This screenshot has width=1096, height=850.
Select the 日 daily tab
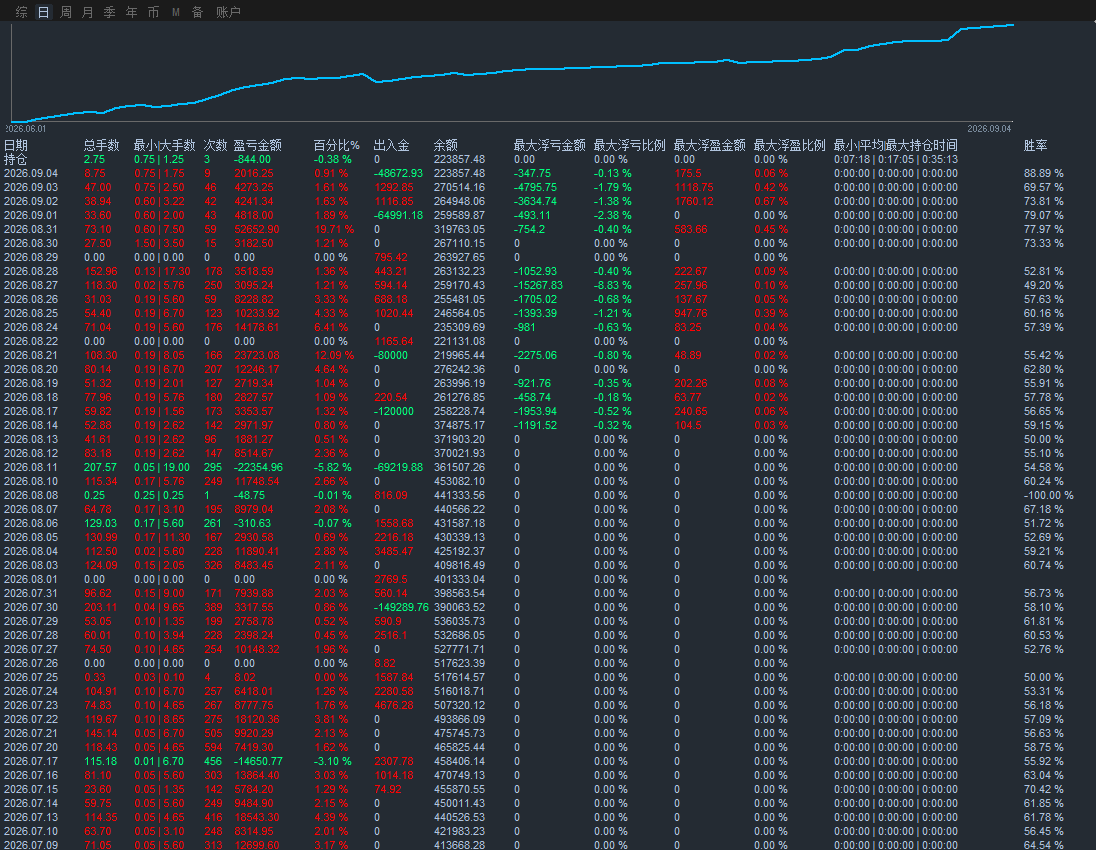[43, 12]
